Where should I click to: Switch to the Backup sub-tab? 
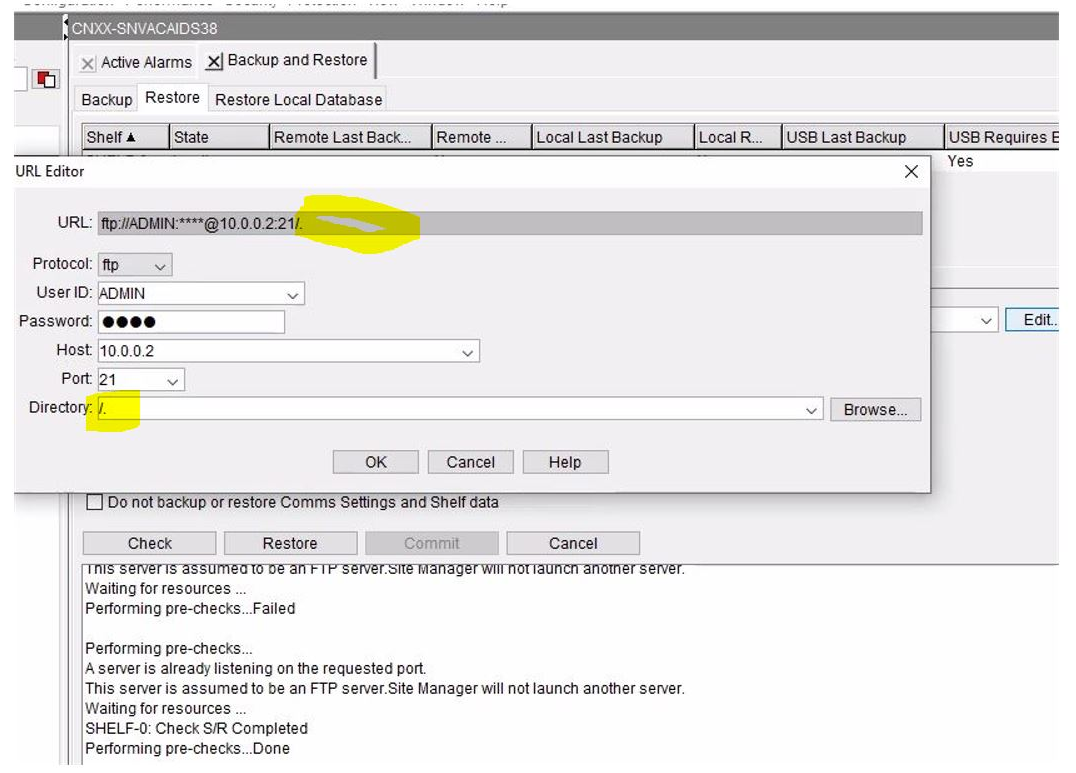[x=106, y=99]
